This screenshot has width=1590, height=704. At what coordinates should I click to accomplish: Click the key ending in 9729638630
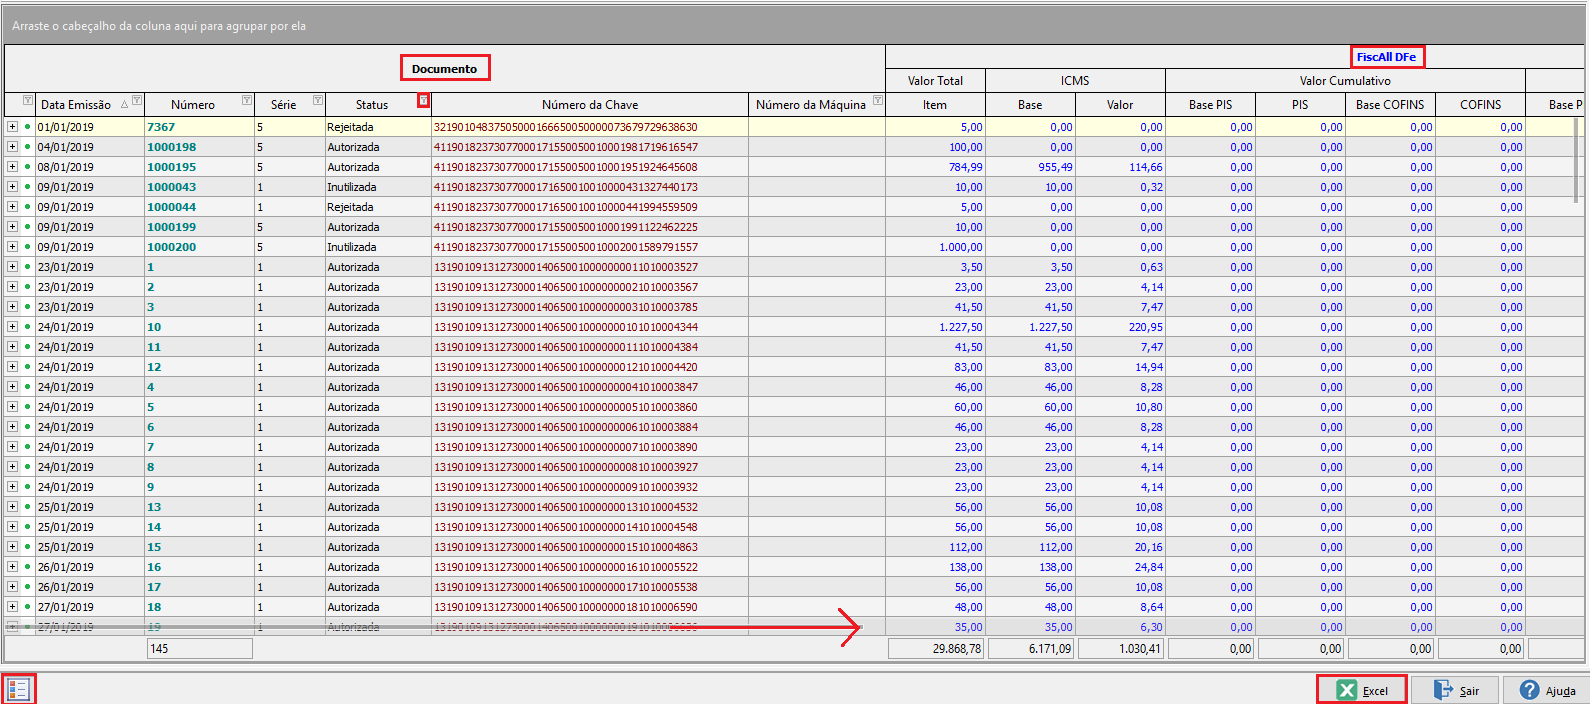(x=590, y=127)
